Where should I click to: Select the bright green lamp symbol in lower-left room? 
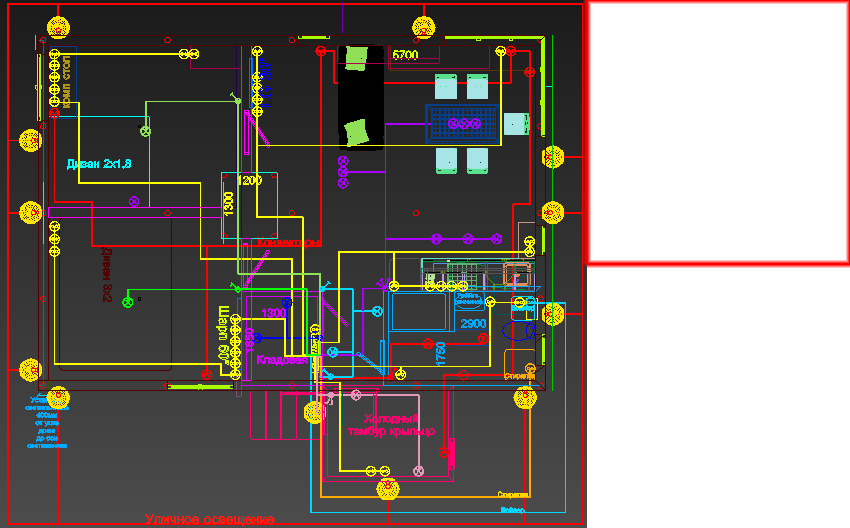coord(128,301)
